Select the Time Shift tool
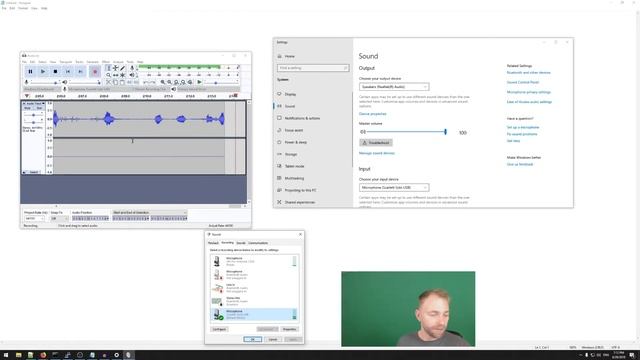640x360 pixels. click(x=116, y=75)
